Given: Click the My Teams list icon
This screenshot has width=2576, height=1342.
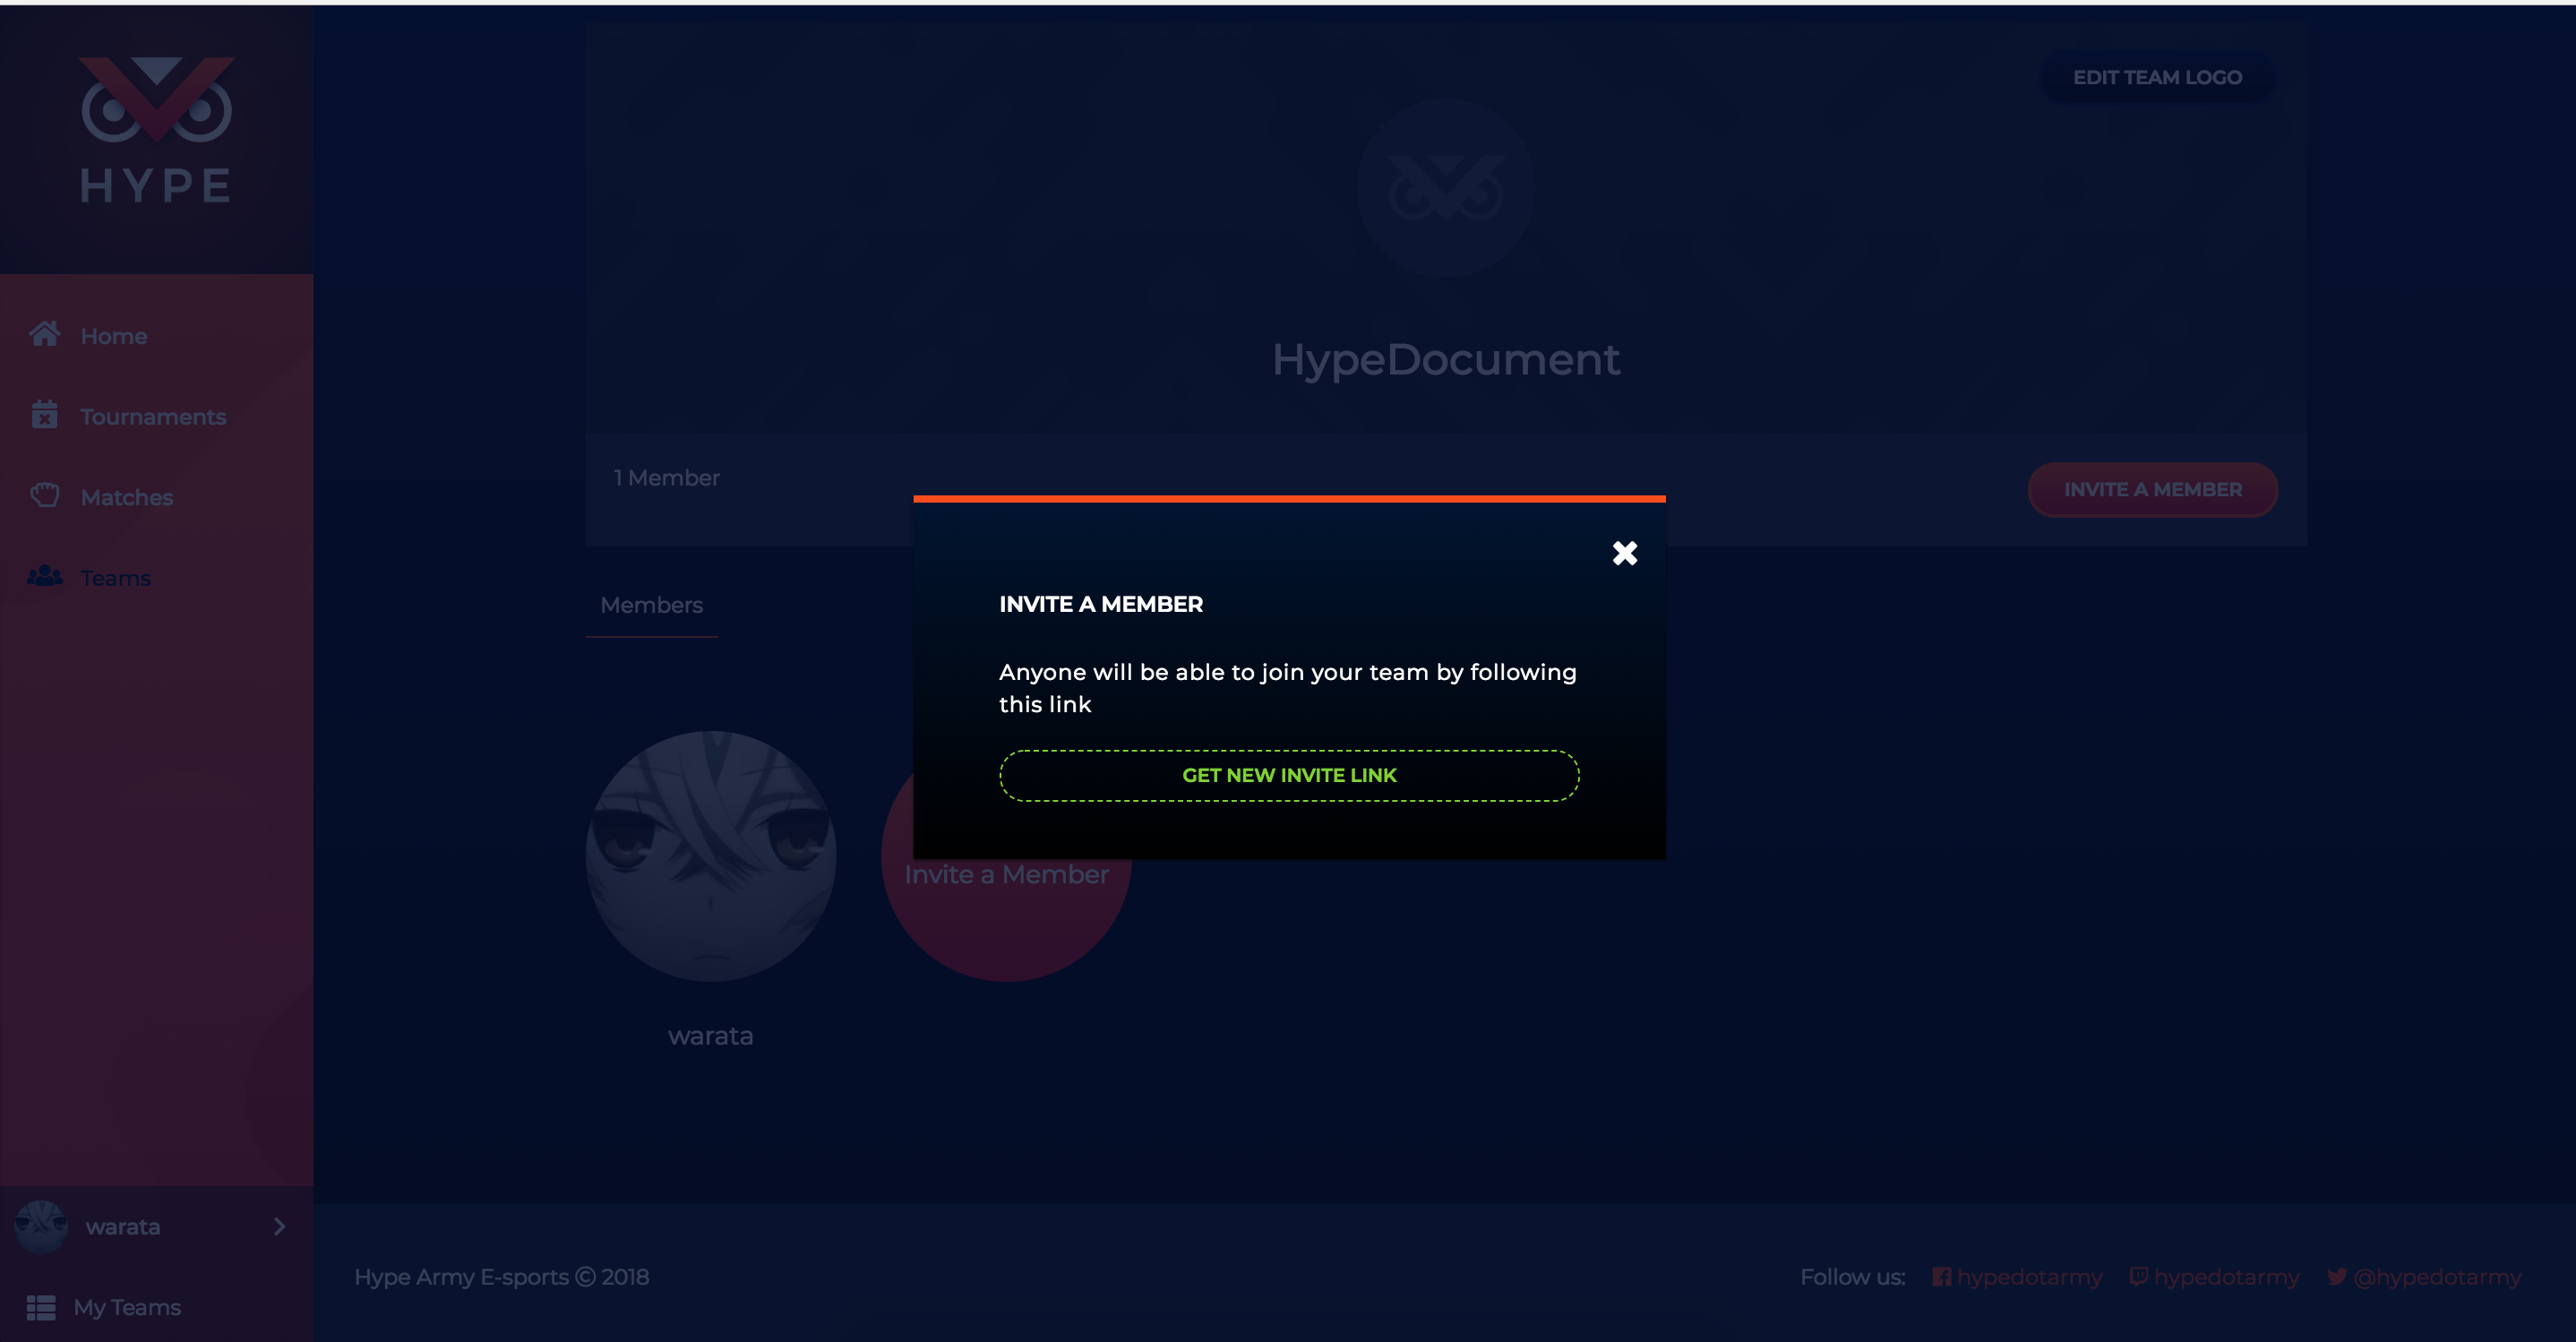Looking at the screenshot, I should click(41, 1307).
